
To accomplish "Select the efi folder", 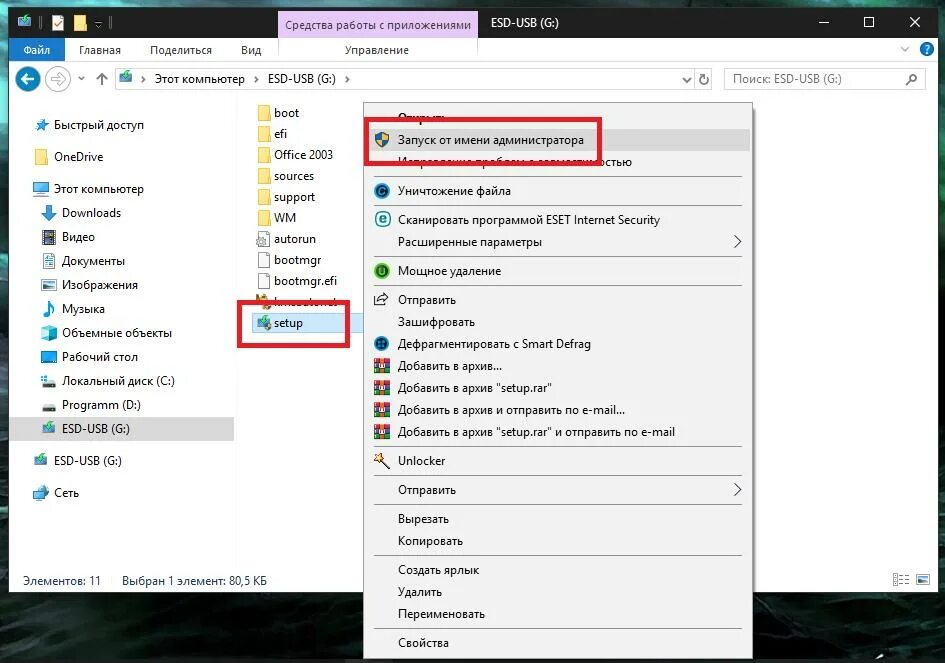I will point(280,134).
